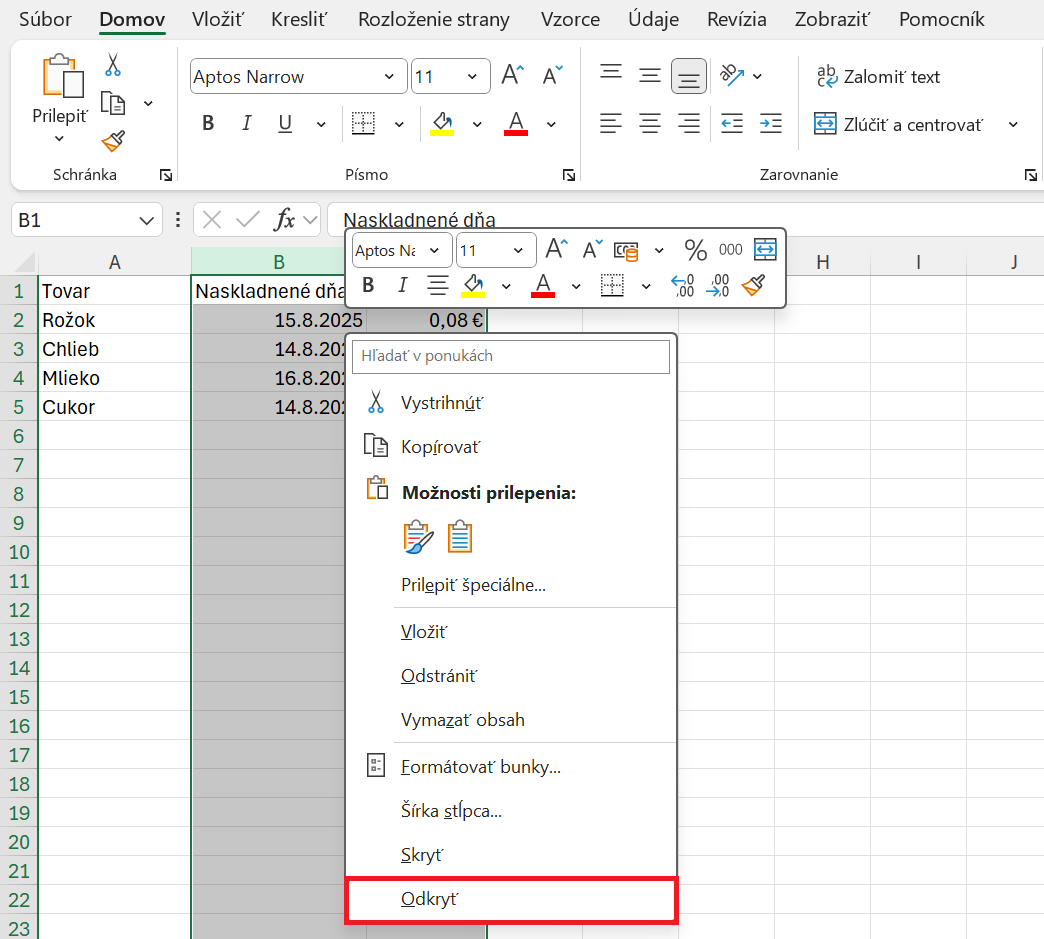Image resolution: width=1044 pixels, height=939 pixels.
Task: Click percent style in mini toolbar
Action: point(695,250)
